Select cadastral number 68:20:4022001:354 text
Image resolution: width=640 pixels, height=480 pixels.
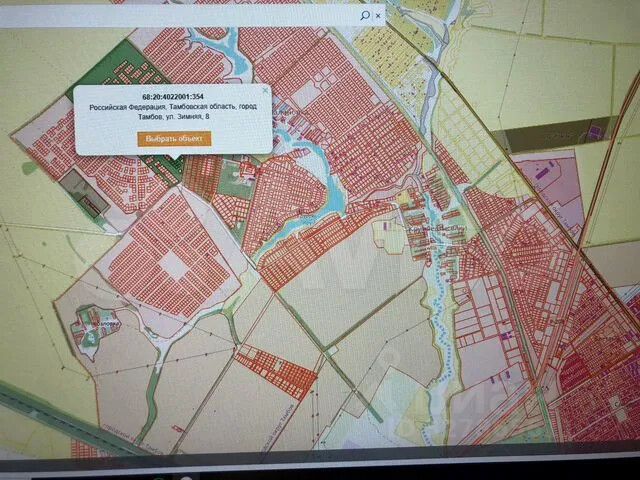tap(173, 97)
